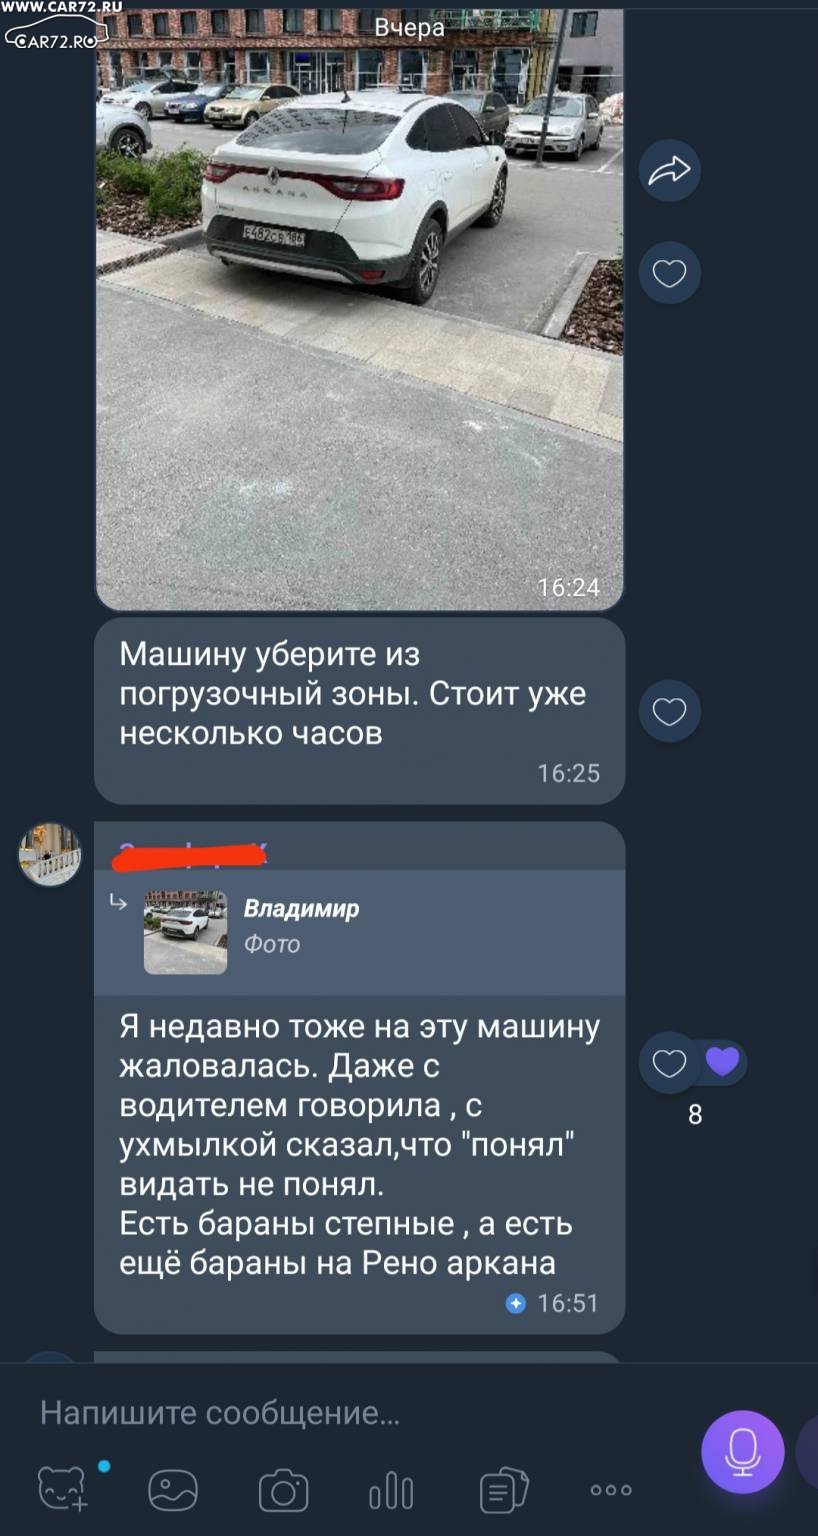Like the "Я недавно тоже" message with the empty heart
The width and height of the screenshot is (818, 1536).
[669, 1063]
